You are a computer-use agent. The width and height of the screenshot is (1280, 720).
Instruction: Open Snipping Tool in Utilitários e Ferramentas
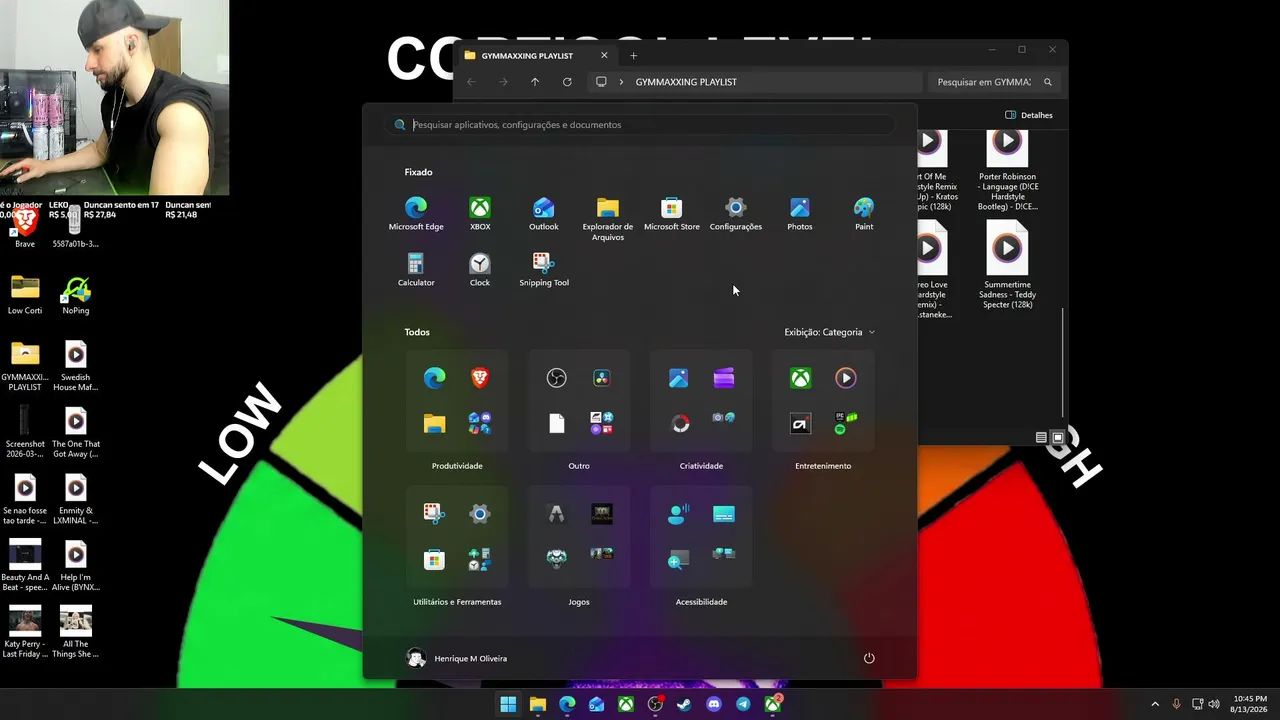click(x=434, y=514)
